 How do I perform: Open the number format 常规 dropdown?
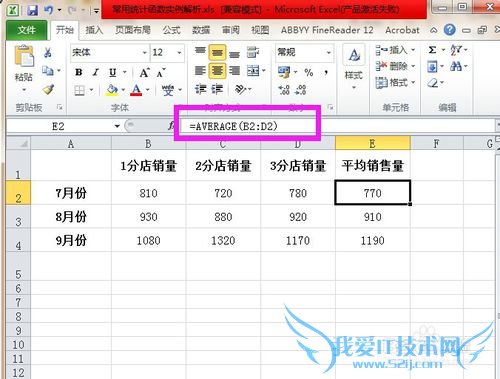click(x=329, y=53)
